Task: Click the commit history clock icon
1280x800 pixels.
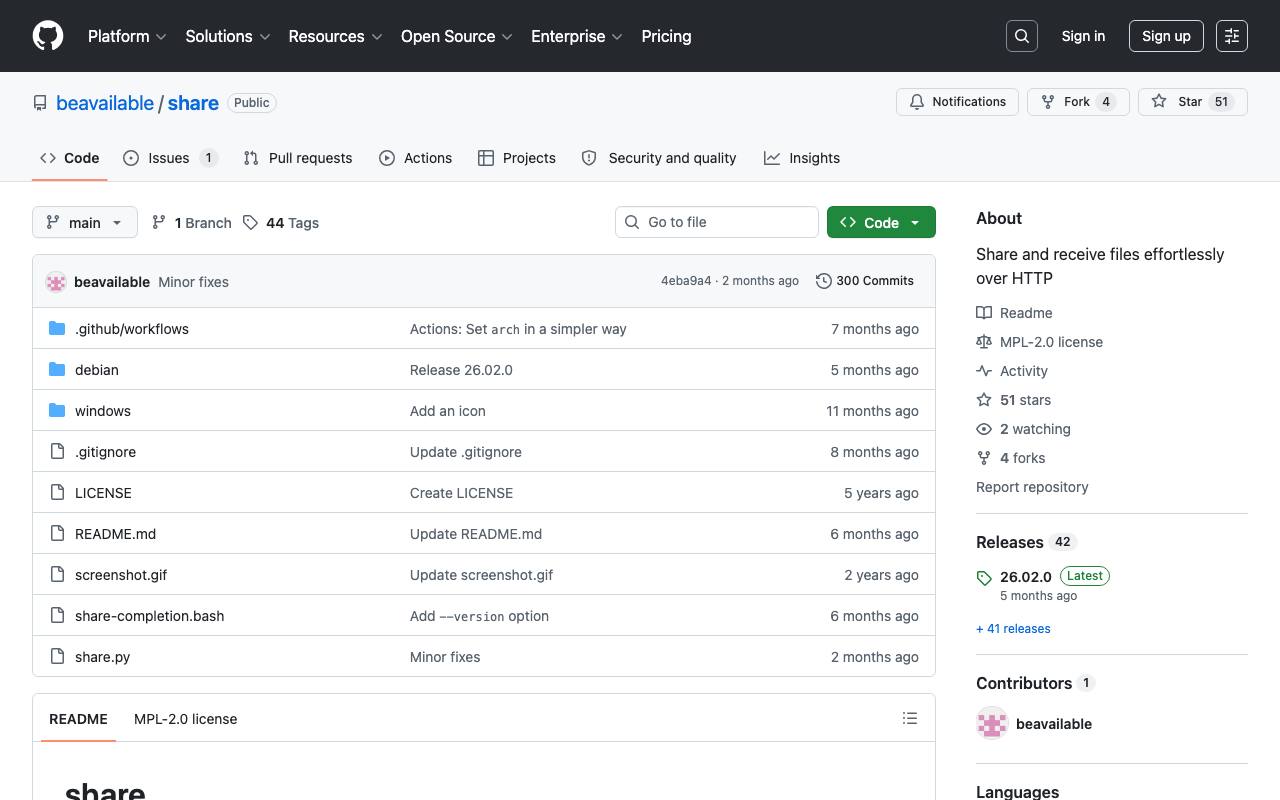Action: point(824,281)
